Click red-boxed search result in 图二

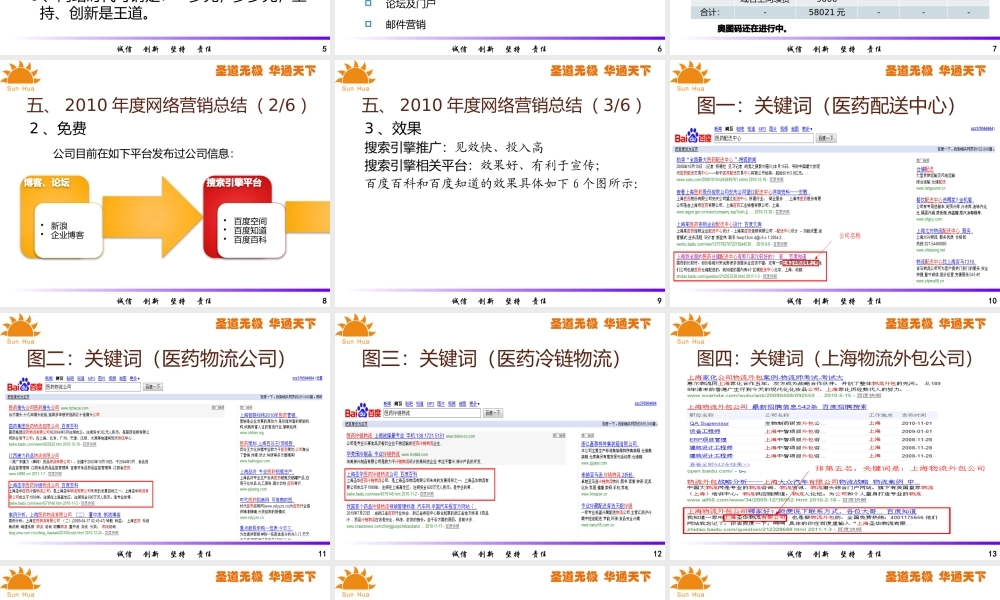click(x=80, y=494)
